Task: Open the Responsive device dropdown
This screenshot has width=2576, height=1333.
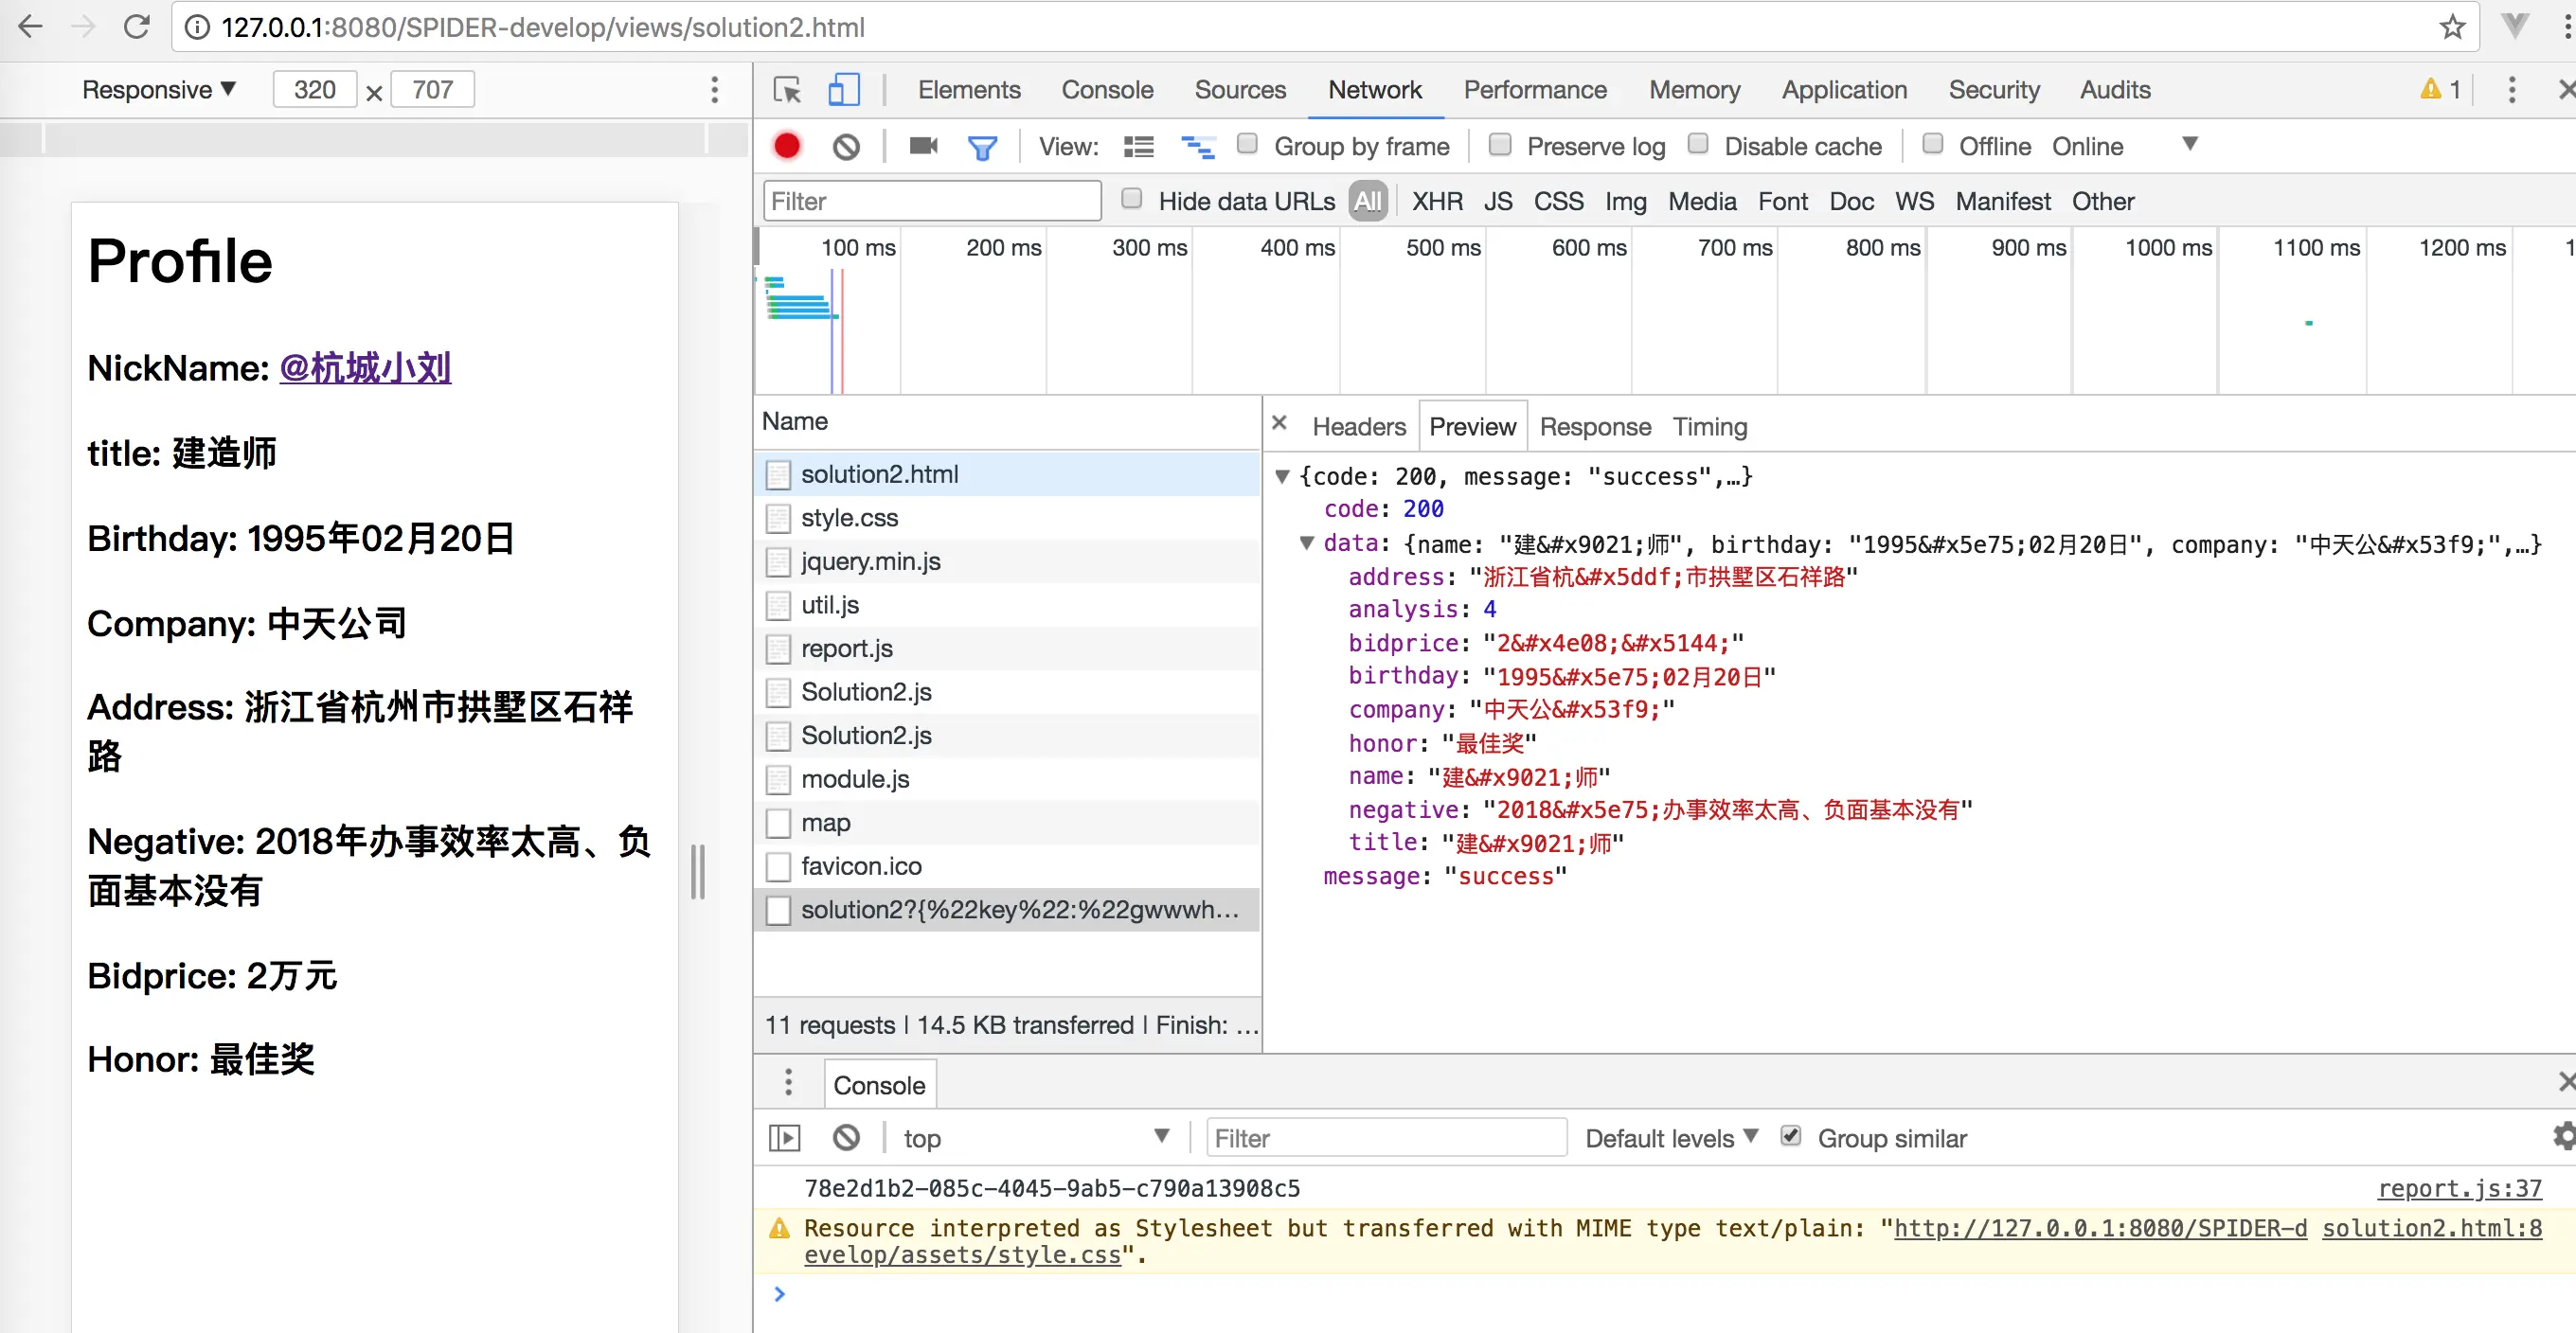Action: [x=158, y=90]
